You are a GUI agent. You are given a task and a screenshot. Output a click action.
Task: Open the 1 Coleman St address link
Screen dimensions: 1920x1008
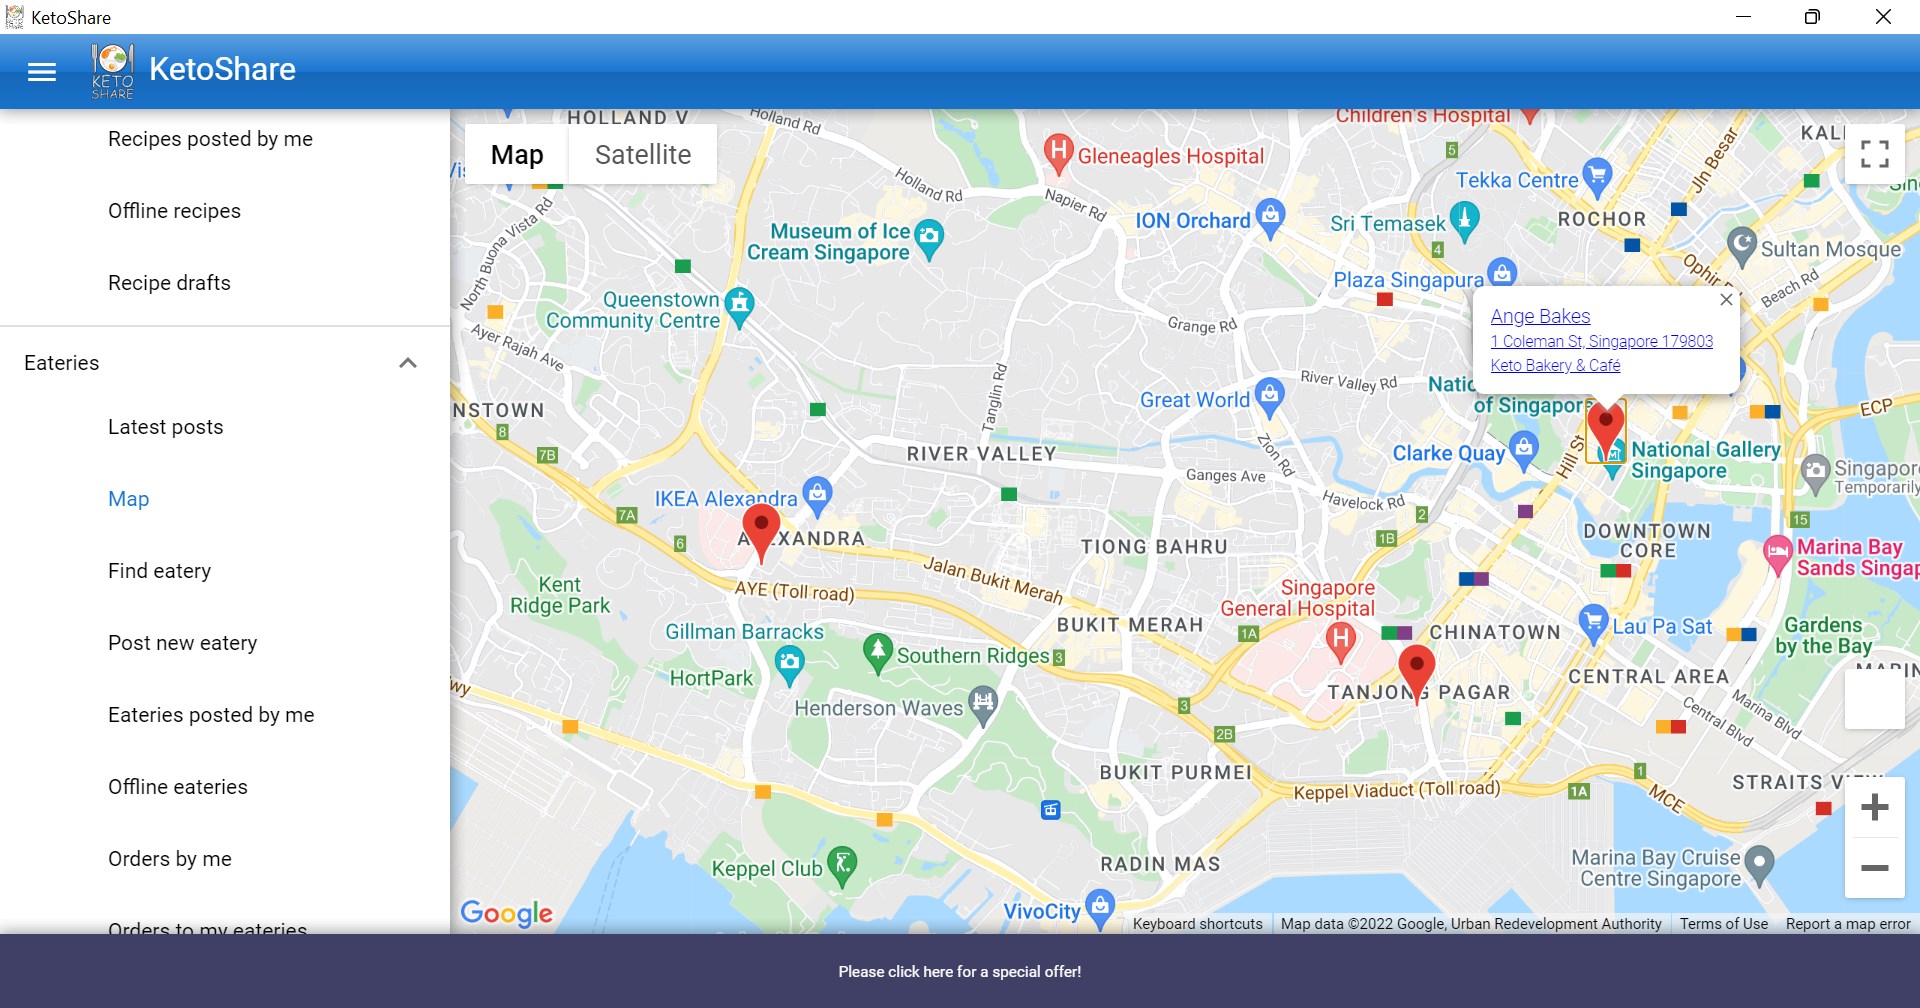coord(1602,341)
